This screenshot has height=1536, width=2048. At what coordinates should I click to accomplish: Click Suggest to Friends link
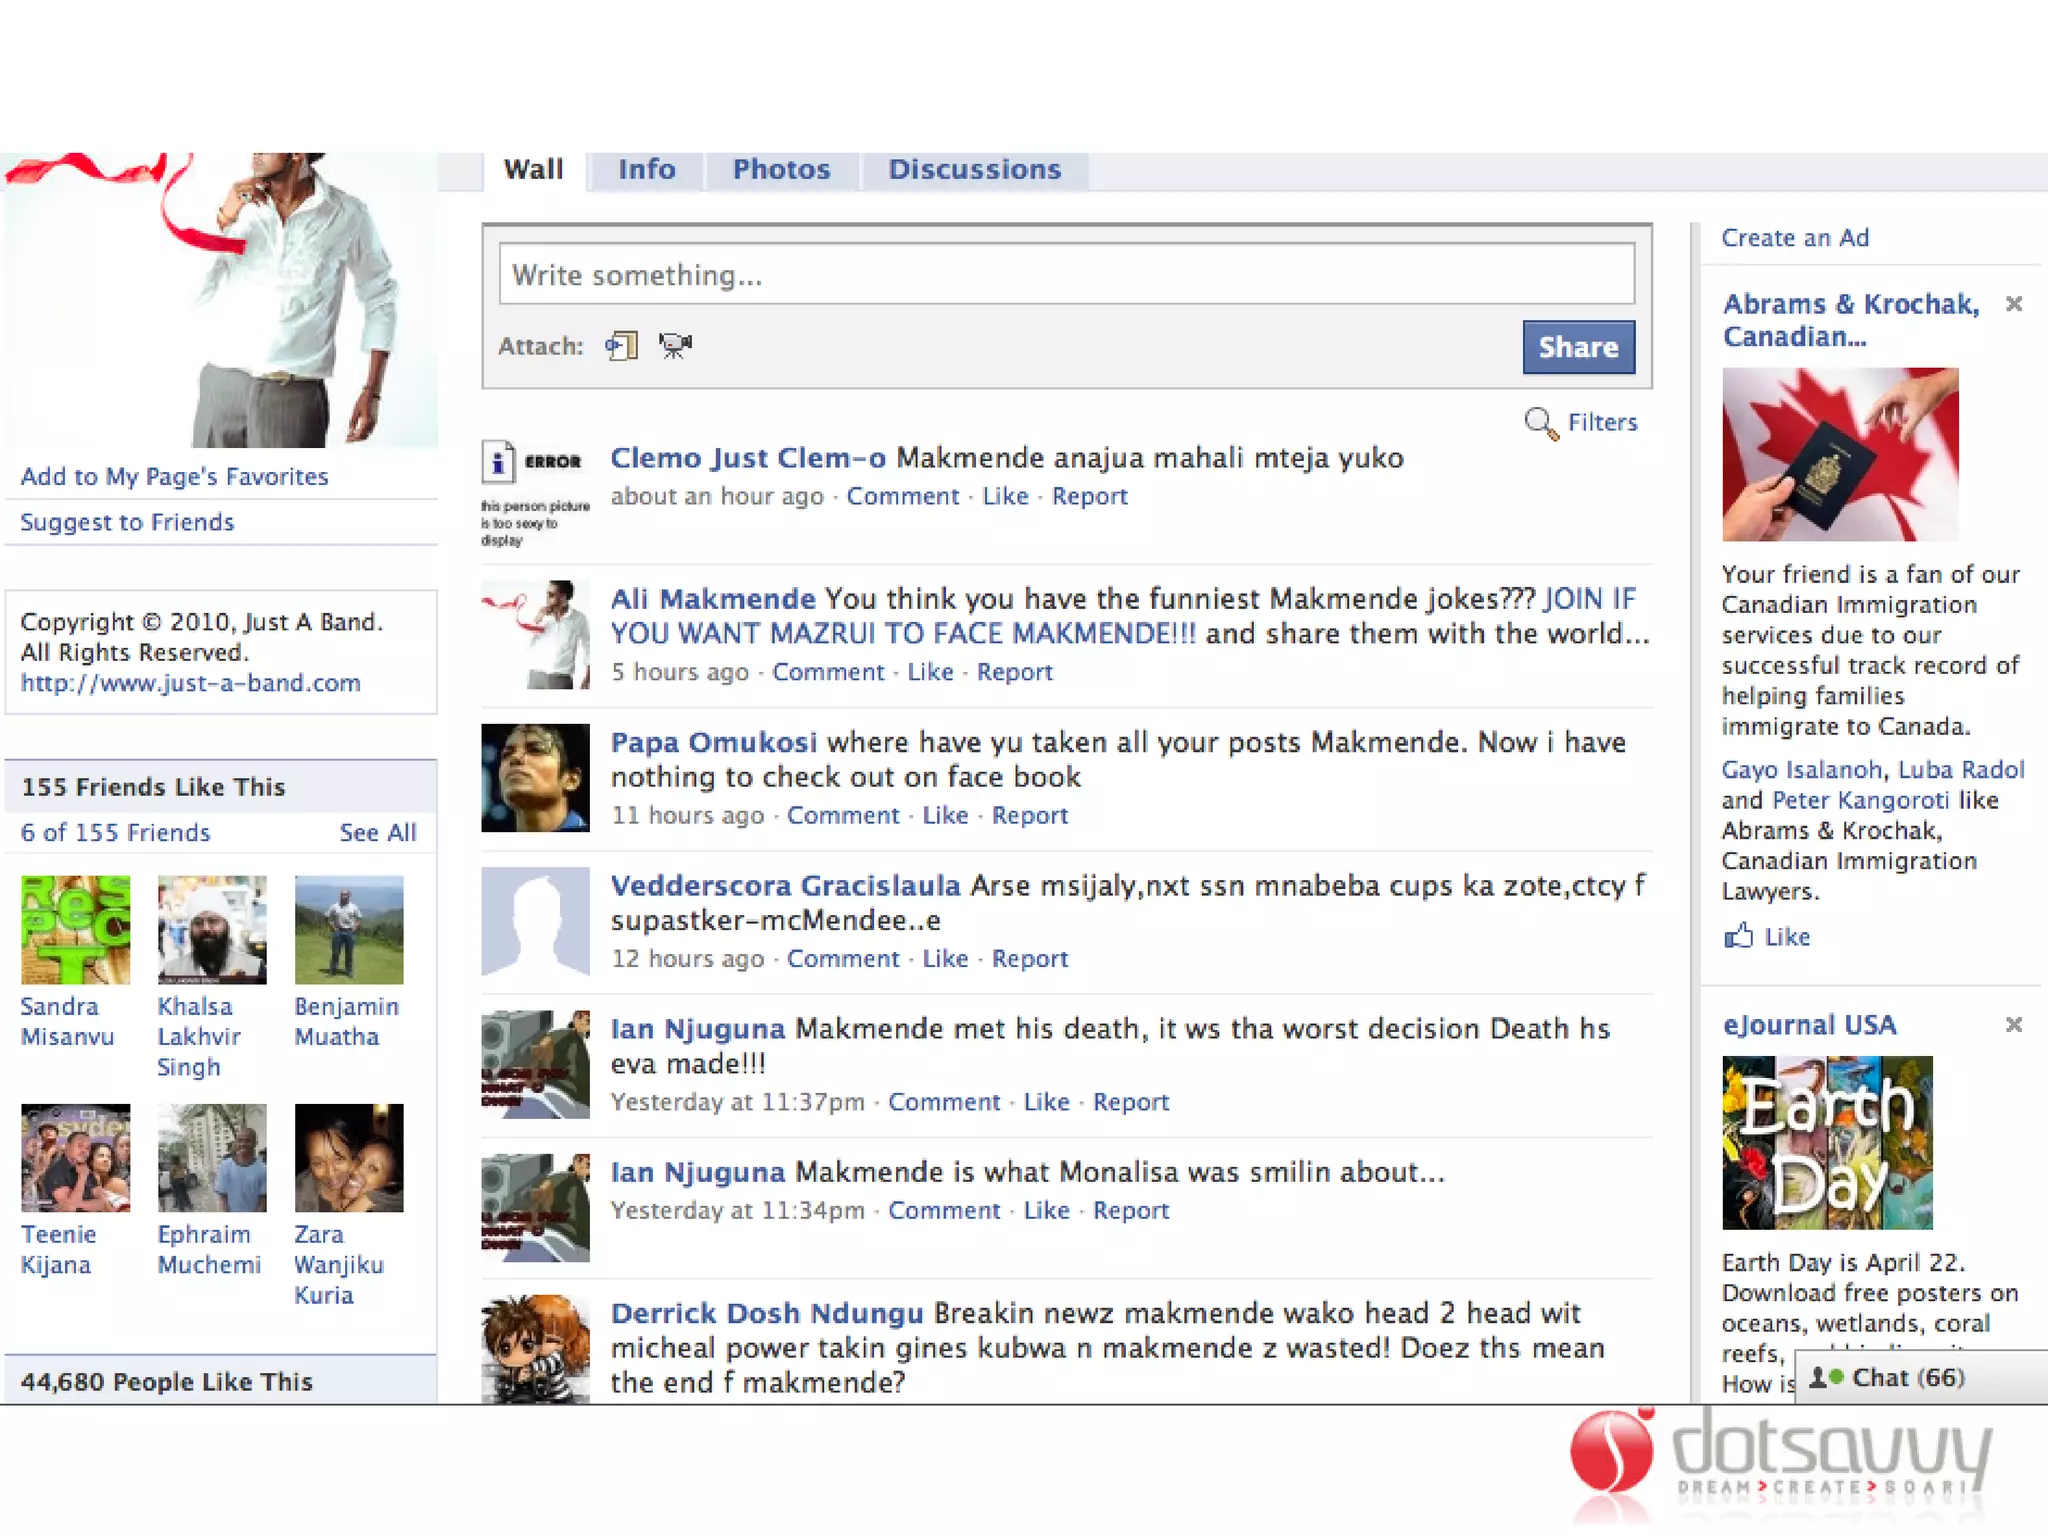pyautogui.click(x=127, y=522)
